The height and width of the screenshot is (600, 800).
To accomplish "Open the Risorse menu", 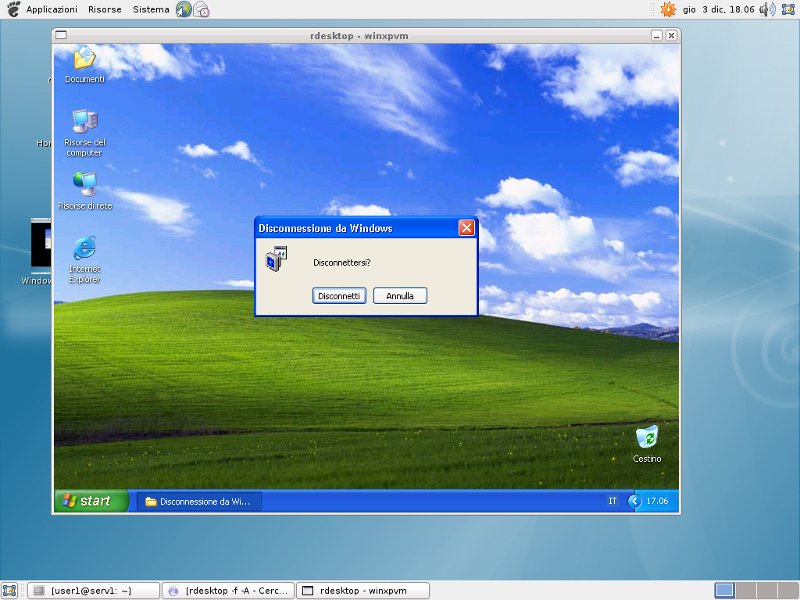I will [105, 9].
